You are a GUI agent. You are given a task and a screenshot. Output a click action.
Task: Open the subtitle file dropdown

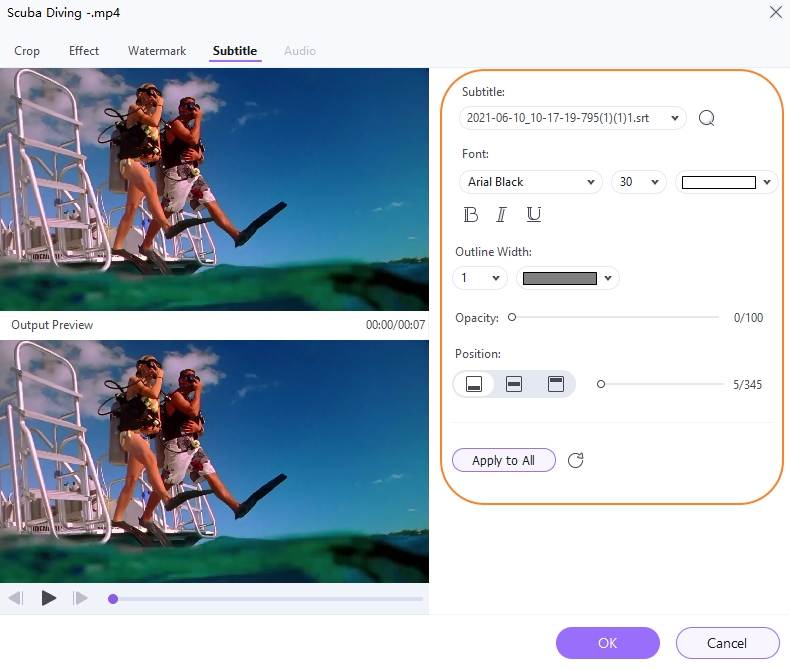[573, 118]
